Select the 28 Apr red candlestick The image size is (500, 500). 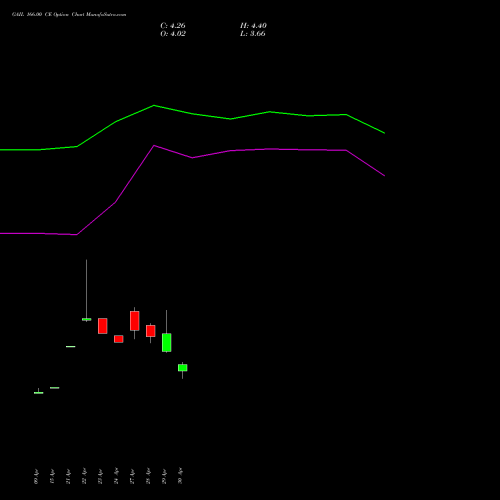pyautogui.click(x=150, y=331)
